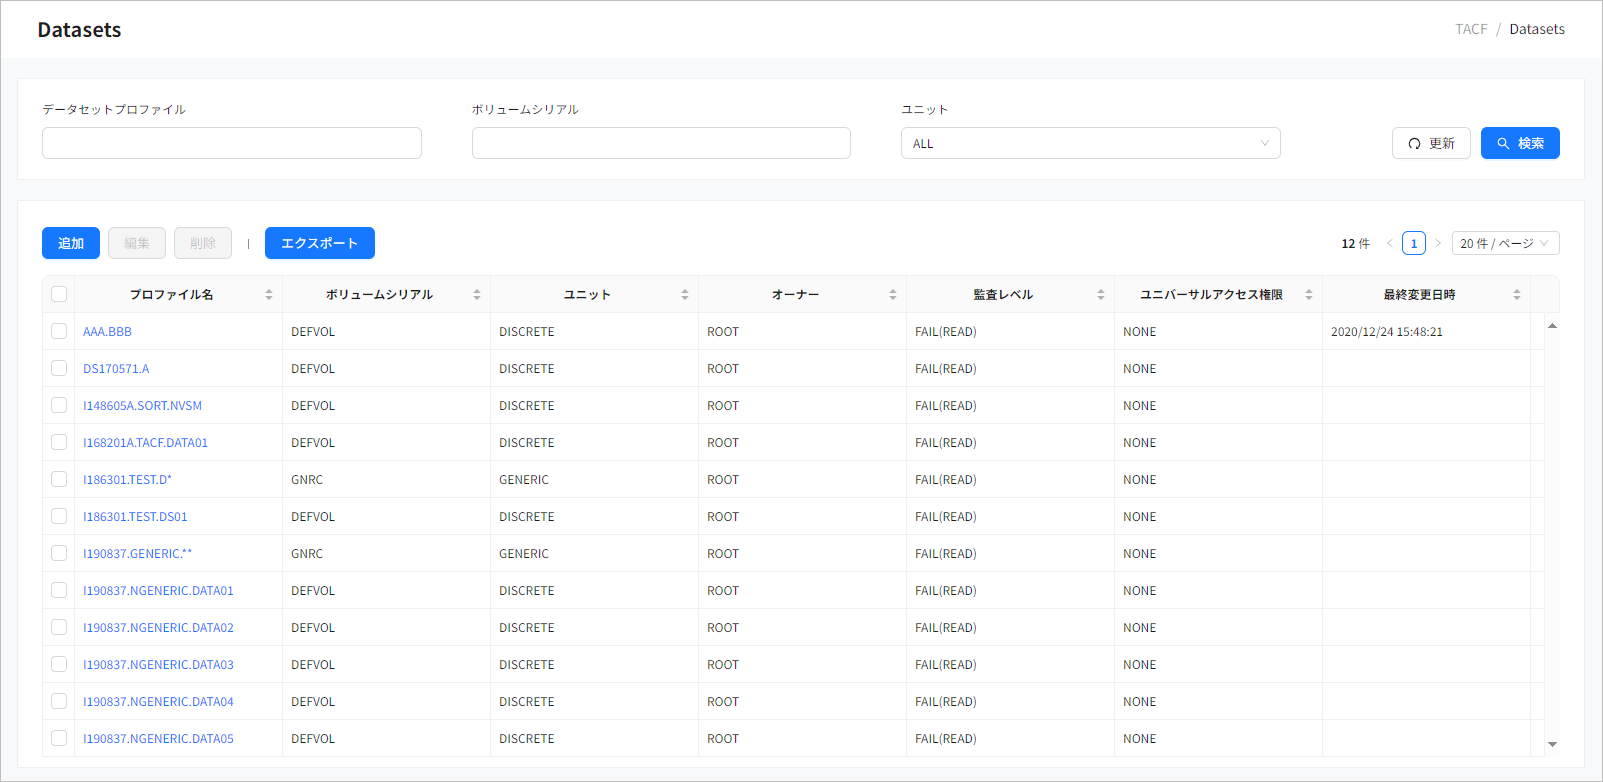Open the I186301.TEST.DS01 profile link
Viewport: 1603px width, 782px height.
[135, 517]
